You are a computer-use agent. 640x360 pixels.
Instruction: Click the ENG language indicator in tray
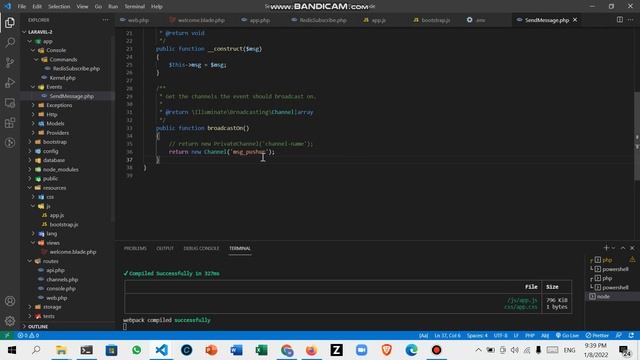(569, 350)
